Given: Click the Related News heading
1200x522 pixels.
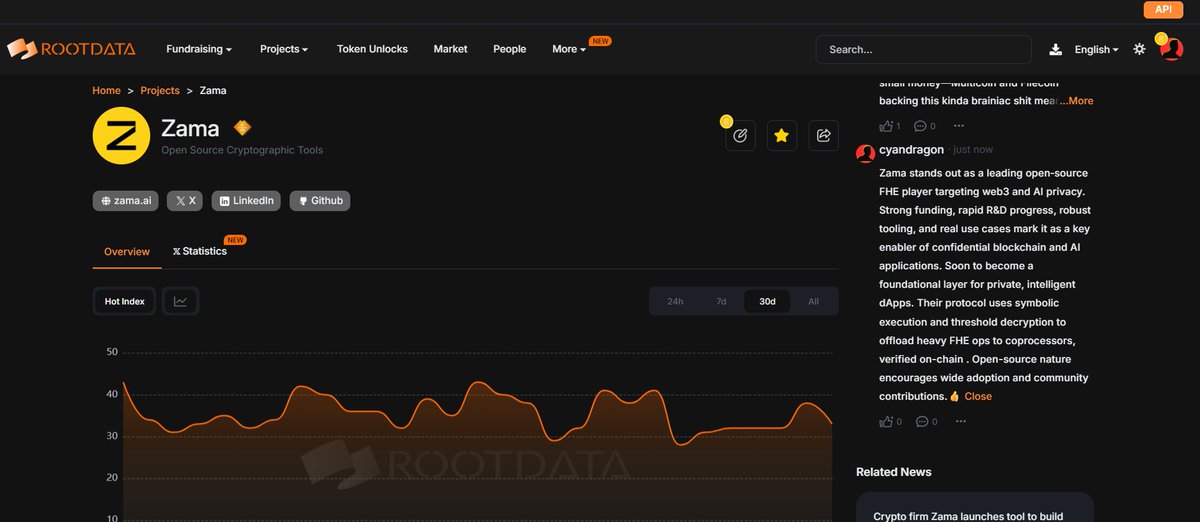Looking at the screenshot, I should point(894,472).
